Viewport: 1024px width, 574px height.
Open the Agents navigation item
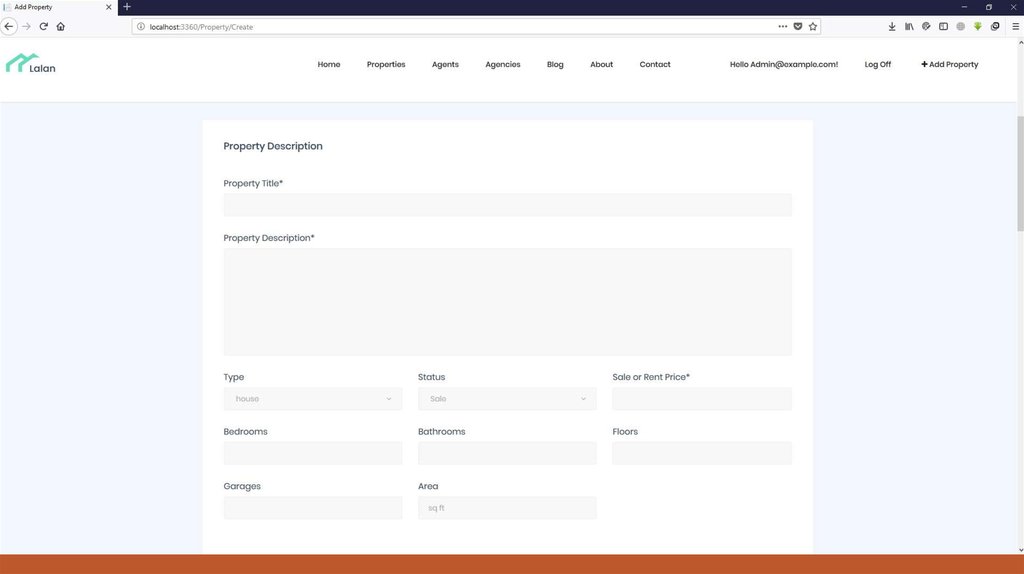click(x=445, y=65)
